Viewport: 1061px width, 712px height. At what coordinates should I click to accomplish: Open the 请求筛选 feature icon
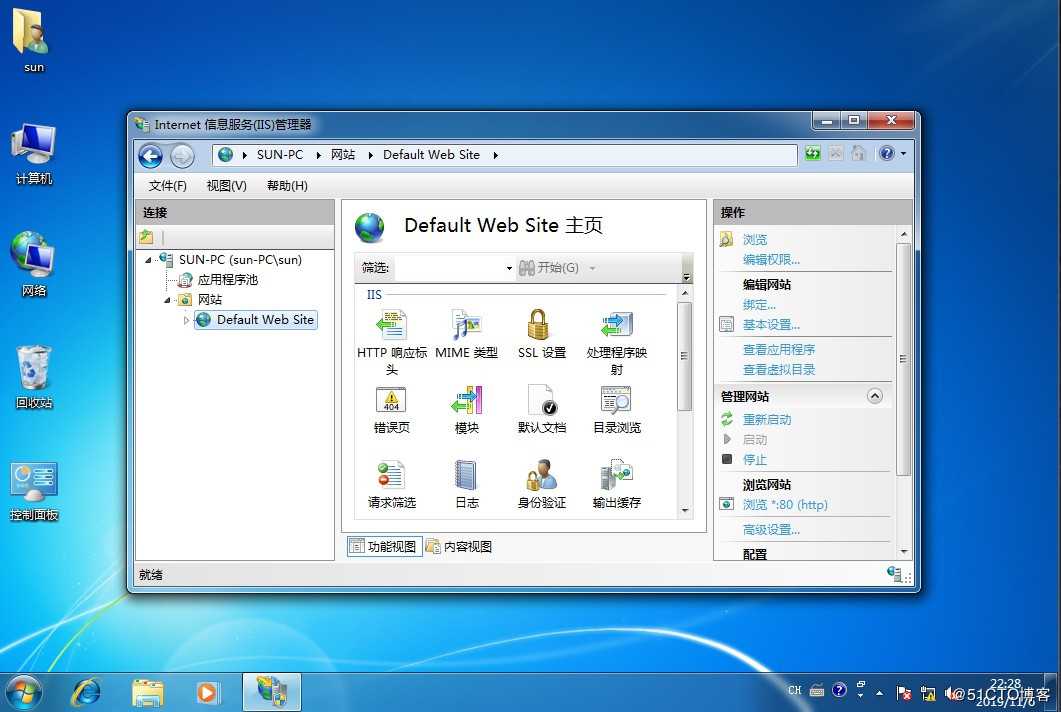[391, 475]
